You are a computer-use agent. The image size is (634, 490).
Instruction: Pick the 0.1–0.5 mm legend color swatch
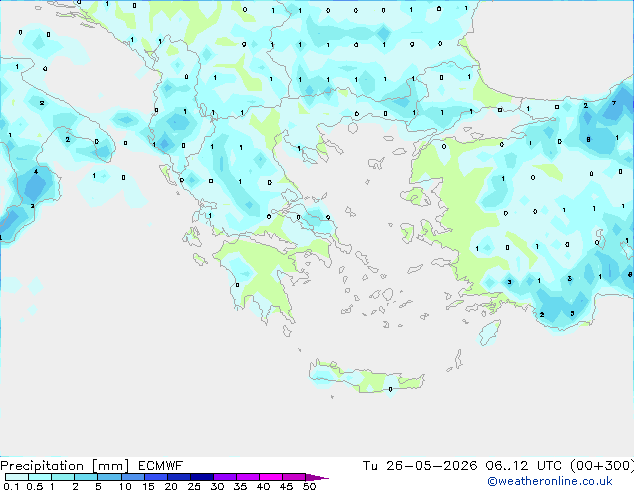coord(17,477)
